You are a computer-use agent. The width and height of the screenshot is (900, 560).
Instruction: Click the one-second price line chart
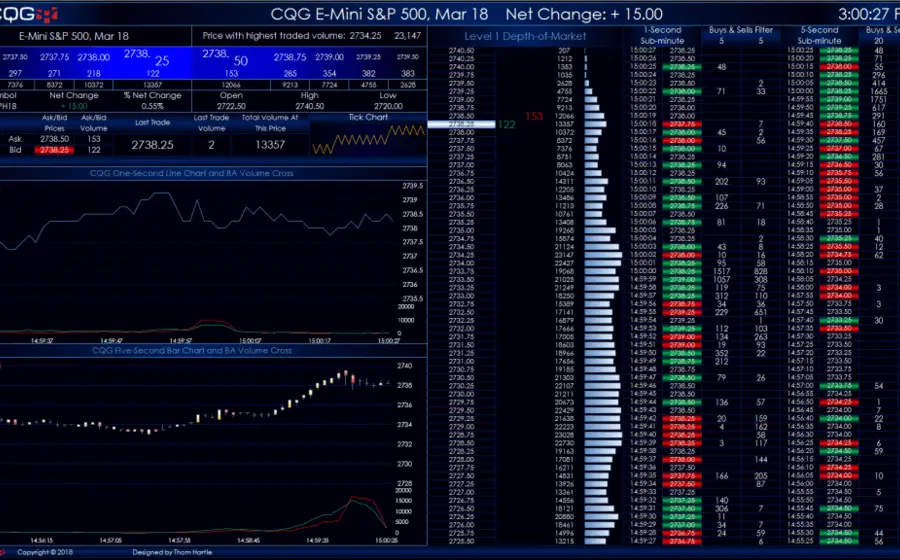click(x=198, y=221)
